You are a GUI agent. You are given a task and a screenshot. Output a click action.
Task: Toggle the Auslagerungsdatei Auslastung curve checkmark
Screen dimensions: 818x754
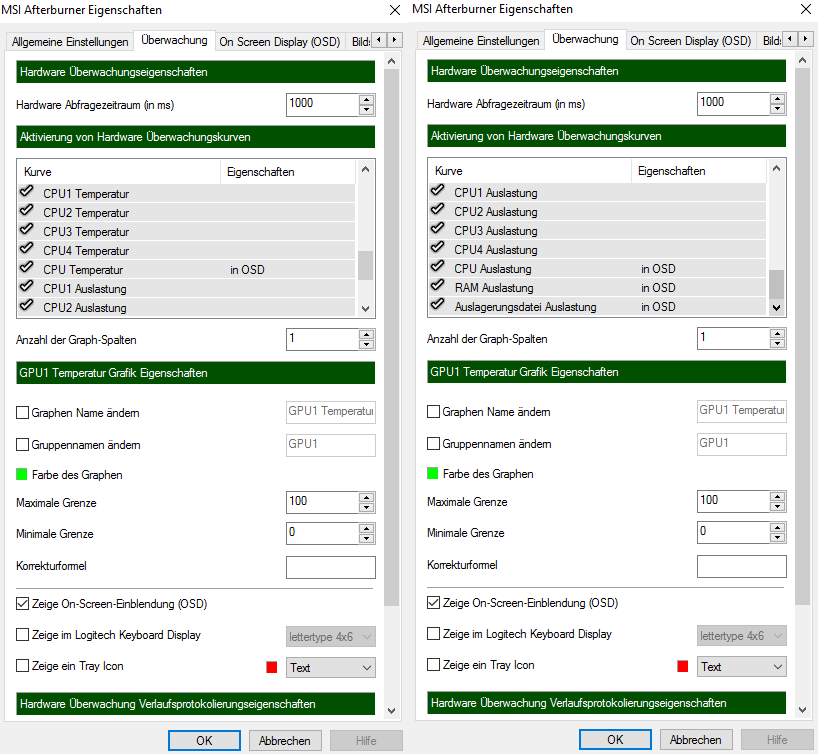click(x=438, y=304)
